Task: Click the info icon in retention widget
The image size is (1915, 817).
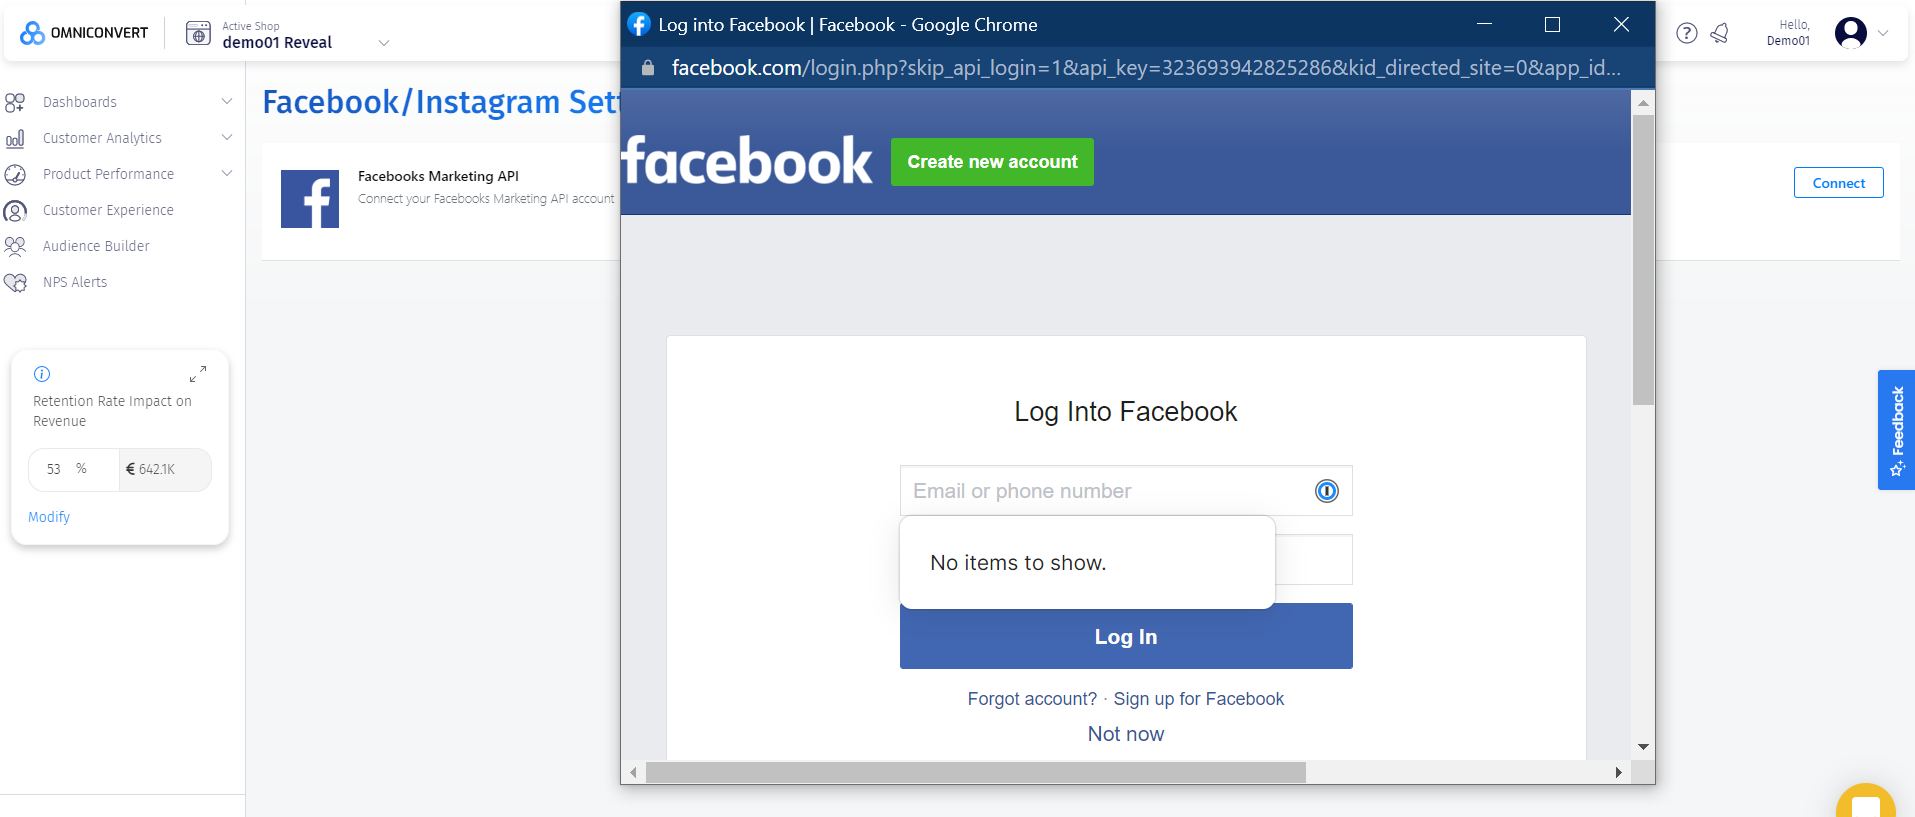Action: [42, 374]
